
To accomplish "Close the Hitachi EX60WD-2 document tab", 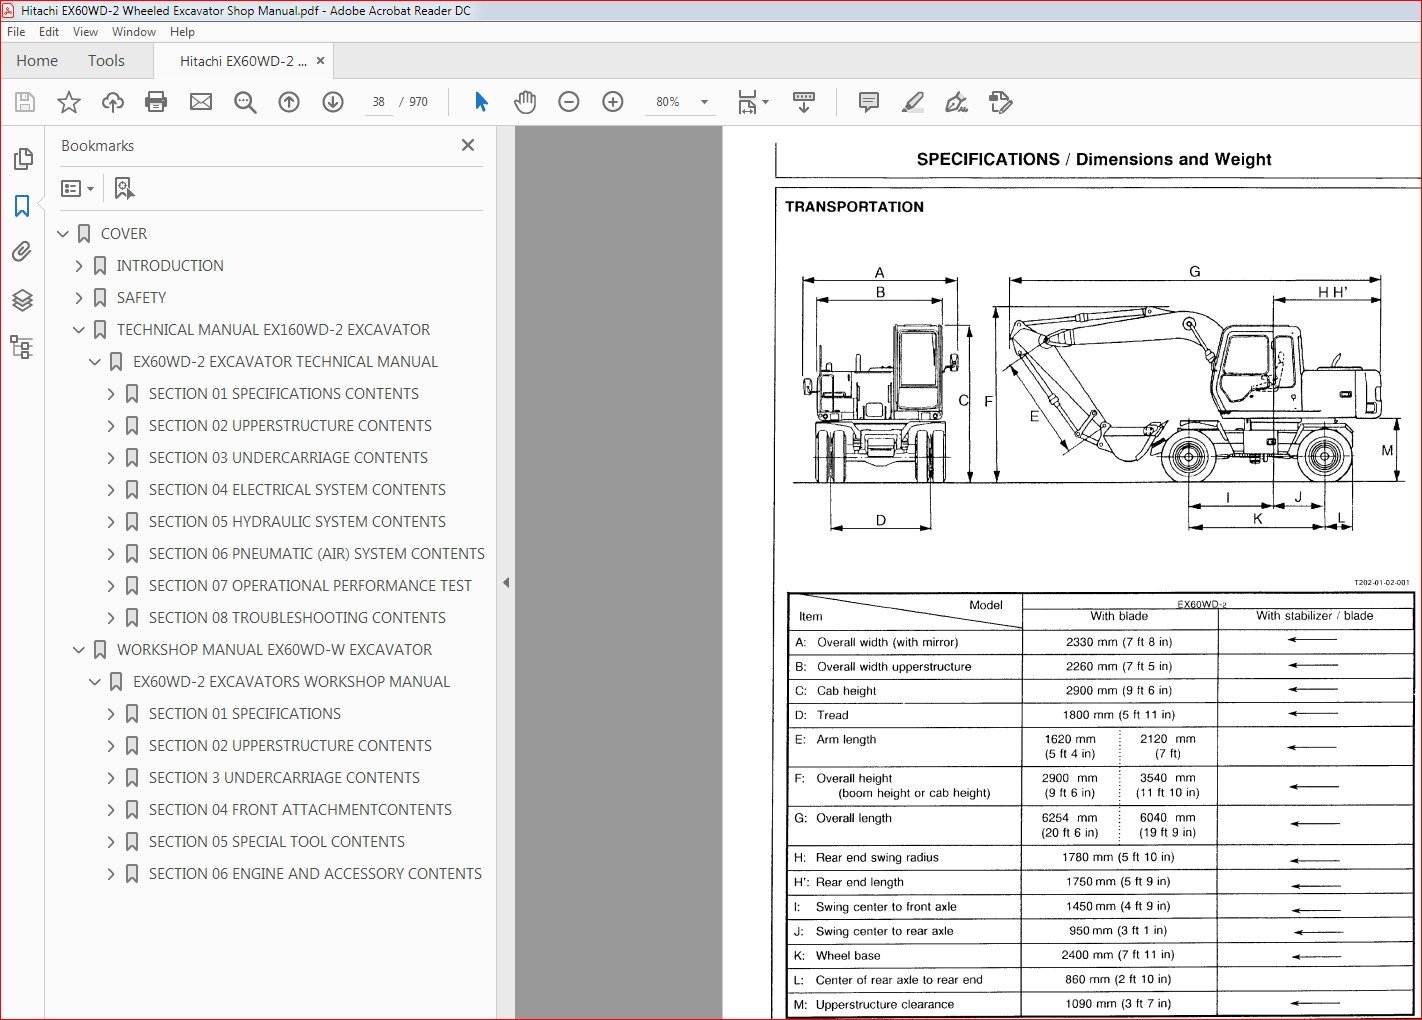I will (x=320, y=61).
